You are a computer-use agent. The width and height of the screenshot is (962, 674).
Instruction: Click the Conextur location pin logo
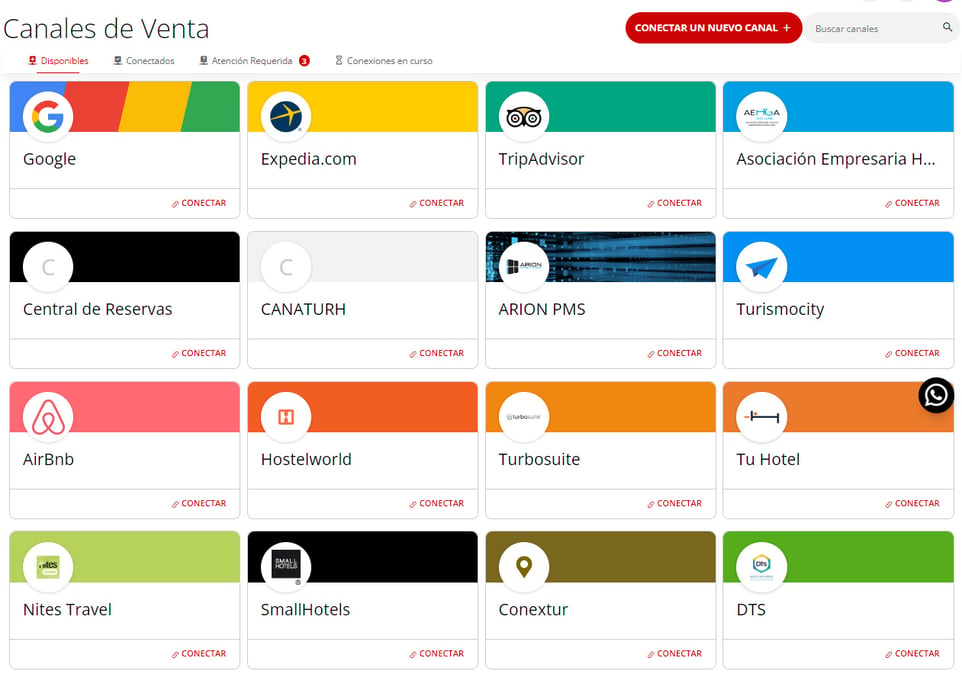click(524, 566)
